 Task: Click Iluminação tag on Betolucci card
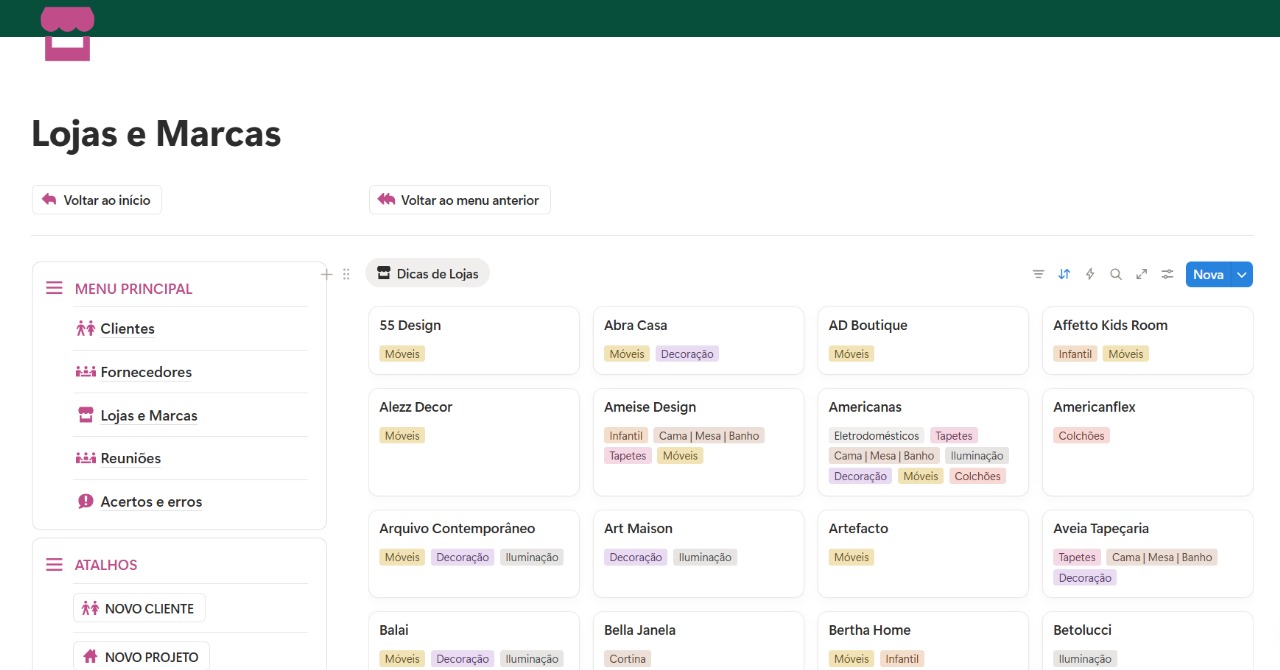tap(1085, 659)
